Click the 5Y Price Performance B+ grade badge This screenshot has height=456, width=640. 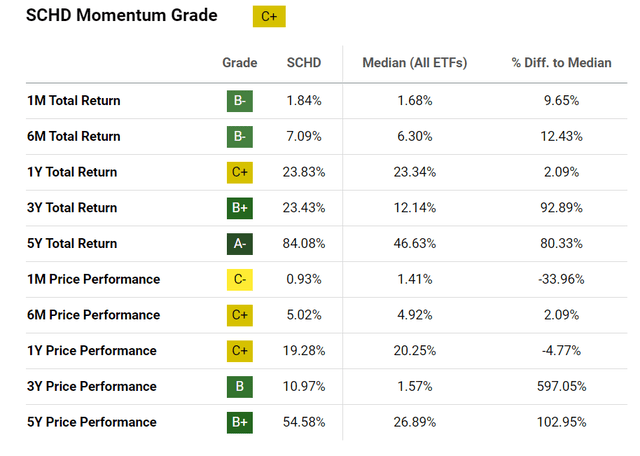pyautogui.click(x=239, y=422)
